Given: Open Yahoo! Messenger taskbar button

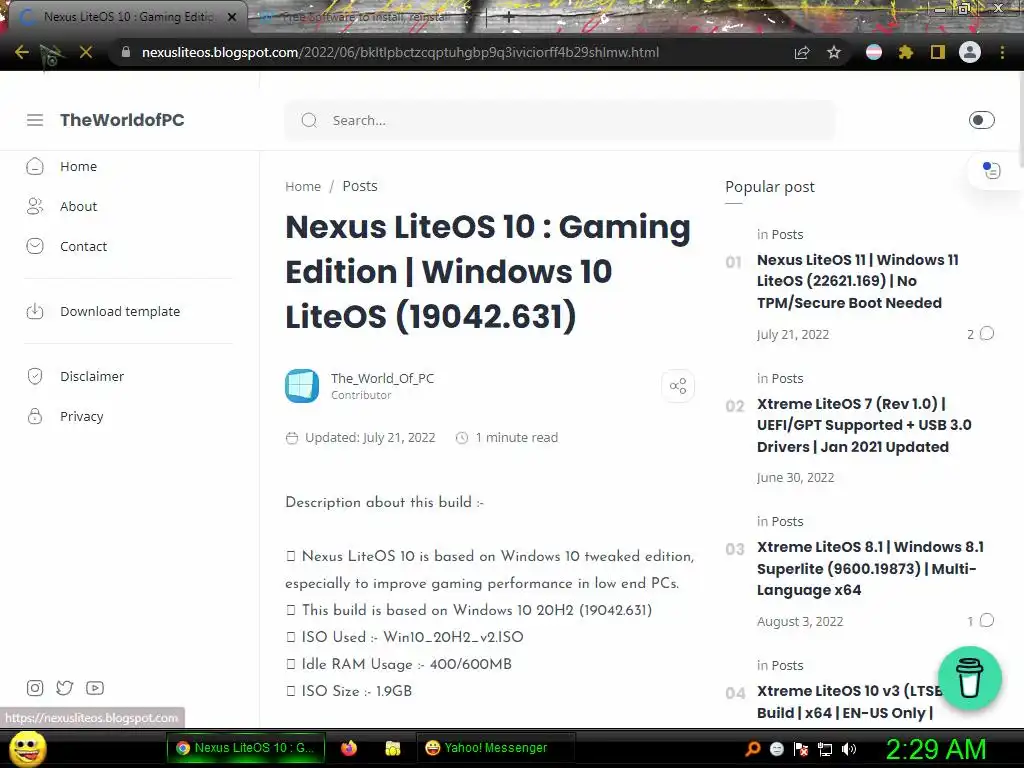Looking at the screenshot, I should click(495, 748).
